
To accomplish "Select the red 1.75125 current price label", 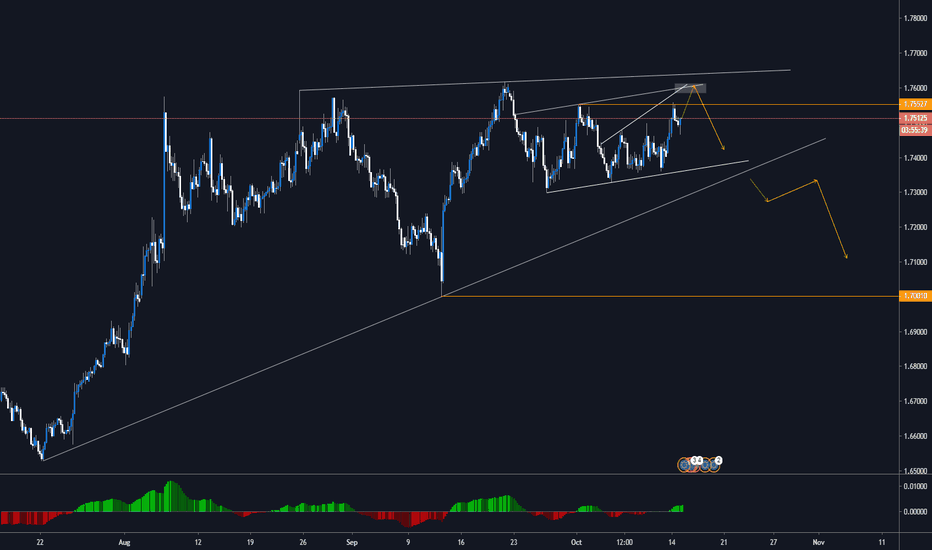I will [915, 118].
